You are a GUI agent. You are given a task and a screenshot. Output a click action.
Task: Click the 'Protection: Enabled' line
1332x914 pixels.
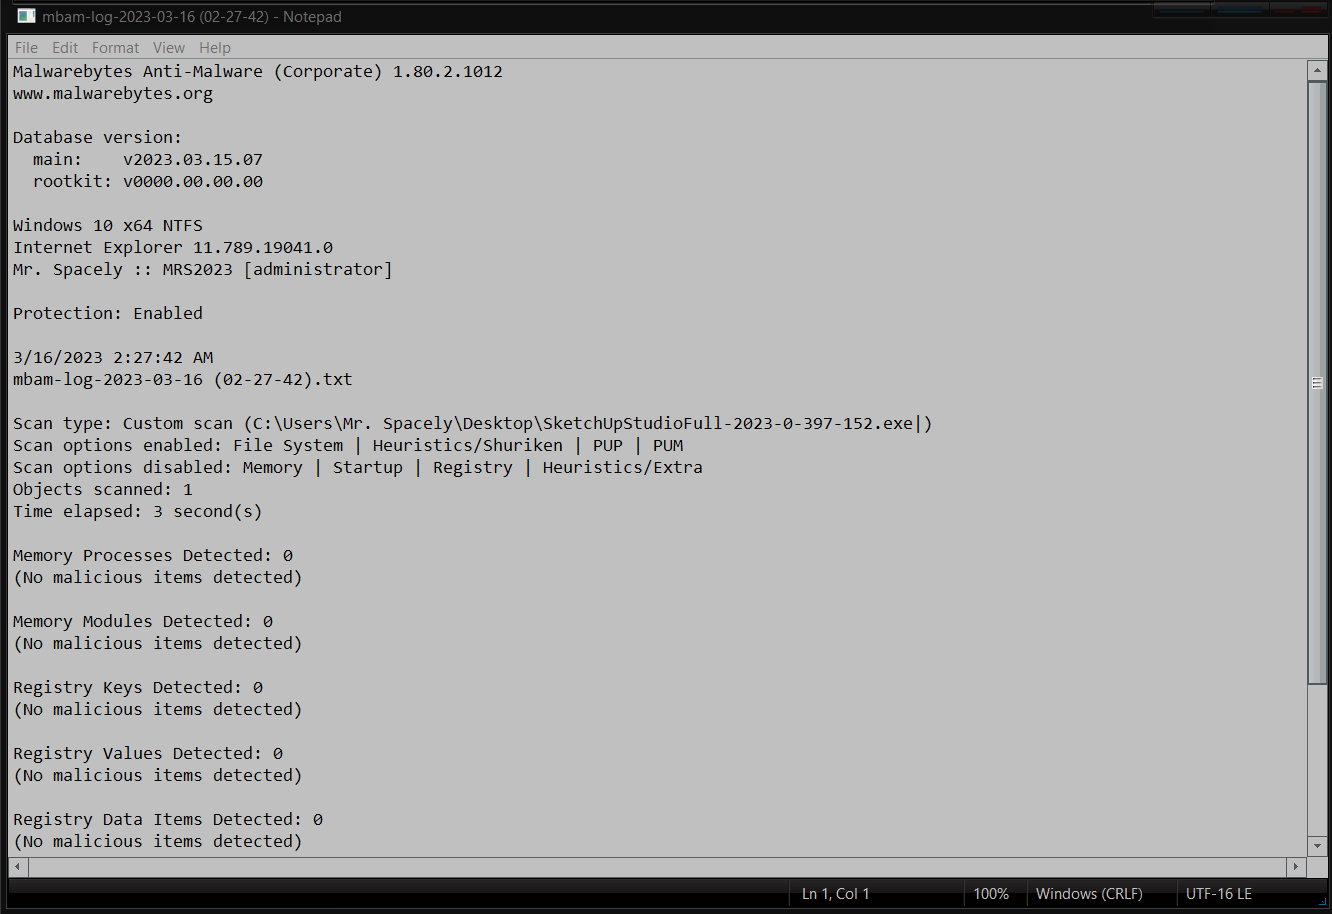click(108, 314)
